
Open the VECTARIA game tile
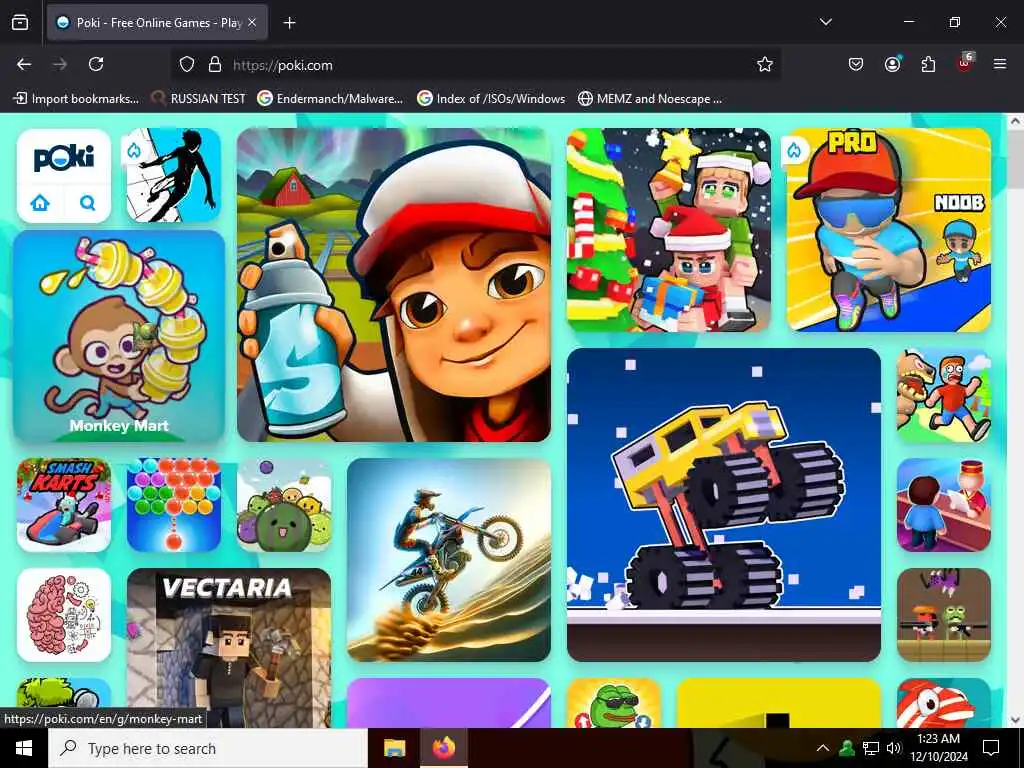229,648
